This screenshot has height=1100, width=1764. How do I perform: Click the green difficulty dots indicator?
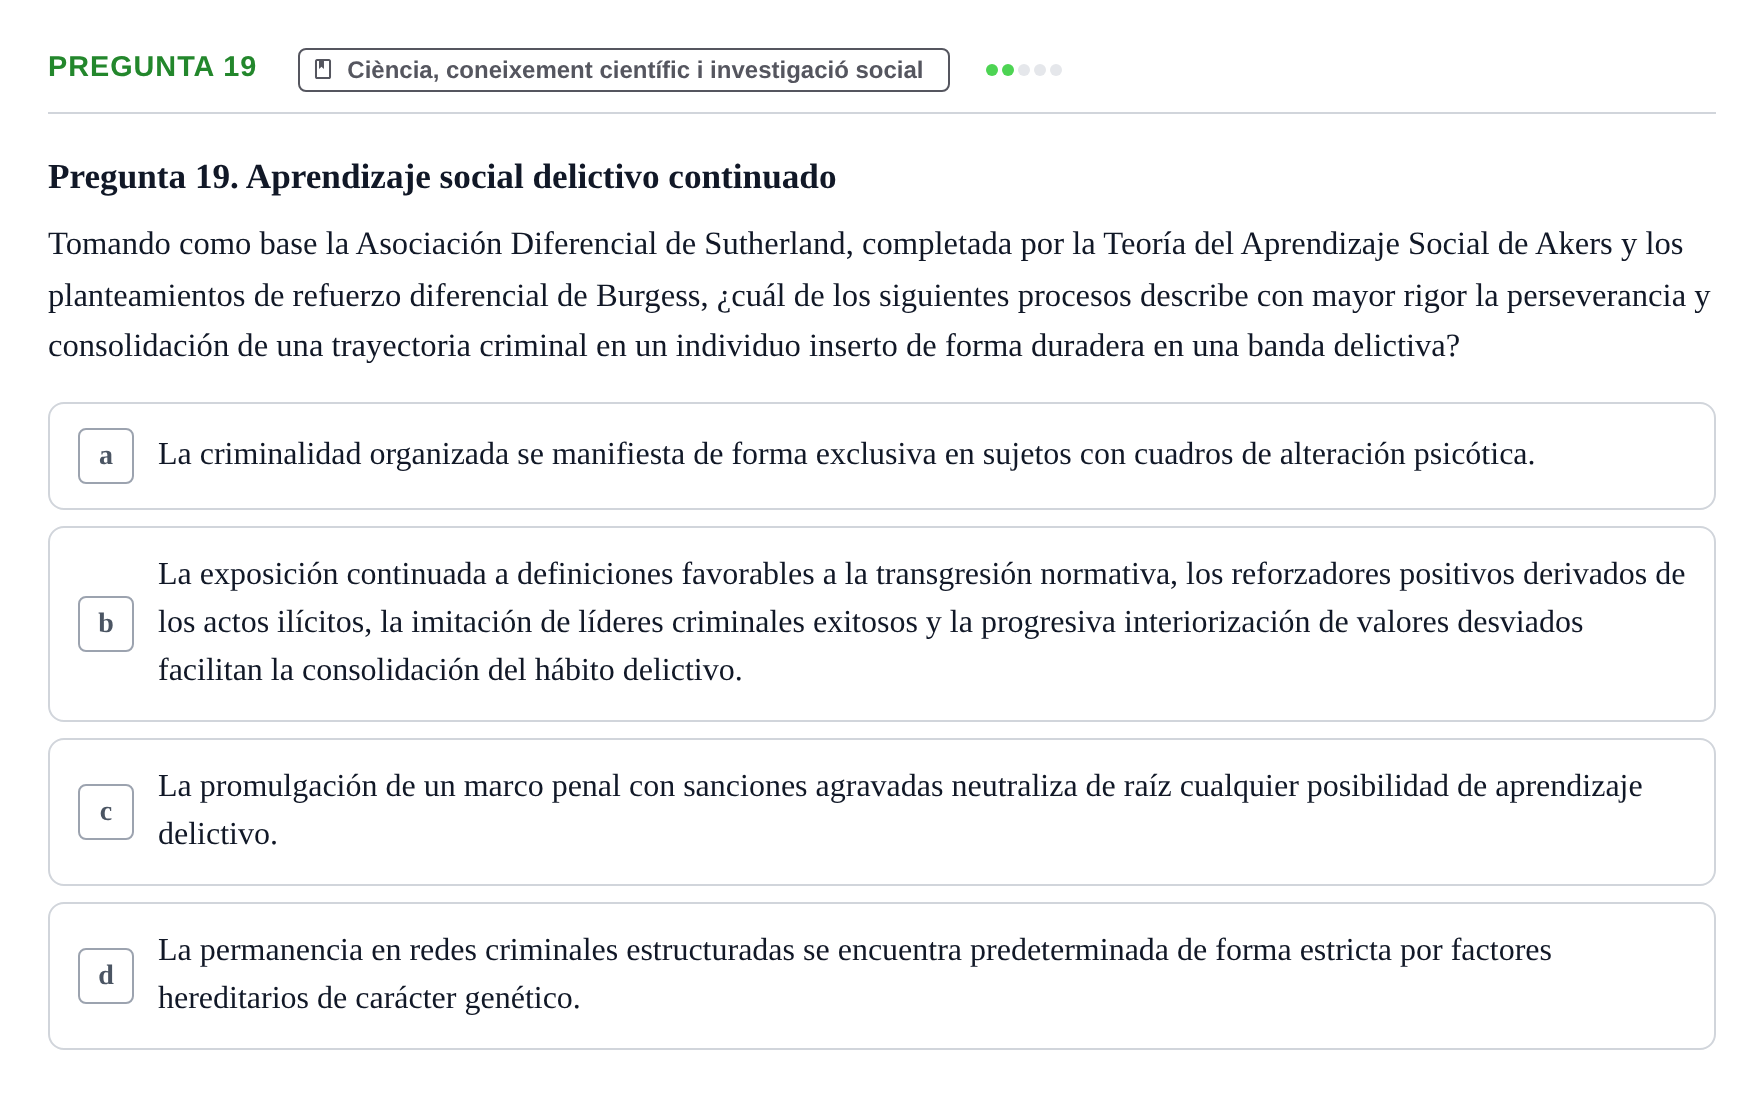click(1024, 70)
